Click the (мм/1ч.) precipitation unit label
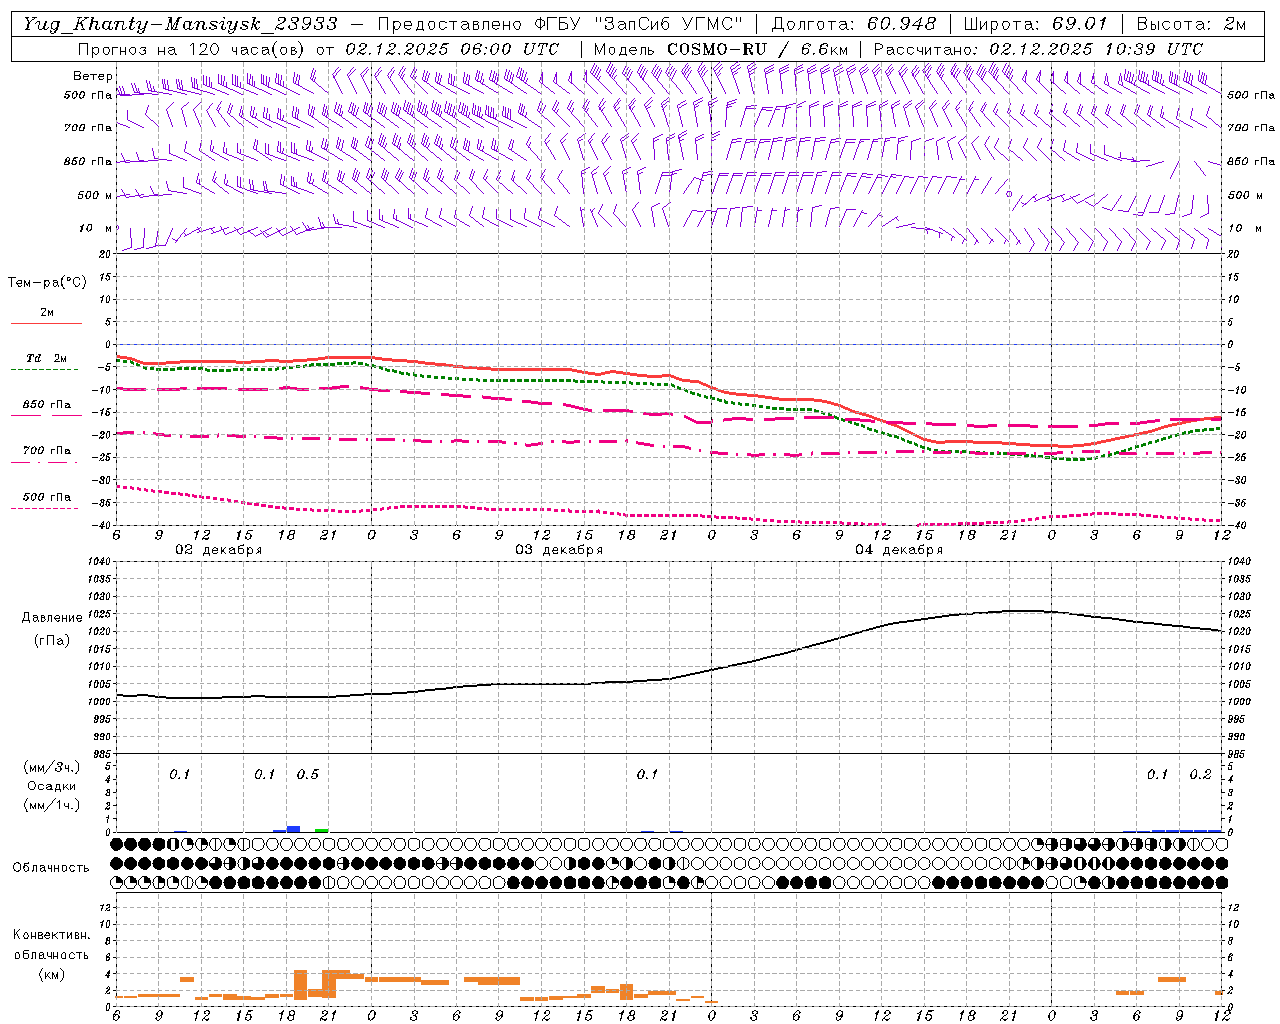 pos(52,805)
